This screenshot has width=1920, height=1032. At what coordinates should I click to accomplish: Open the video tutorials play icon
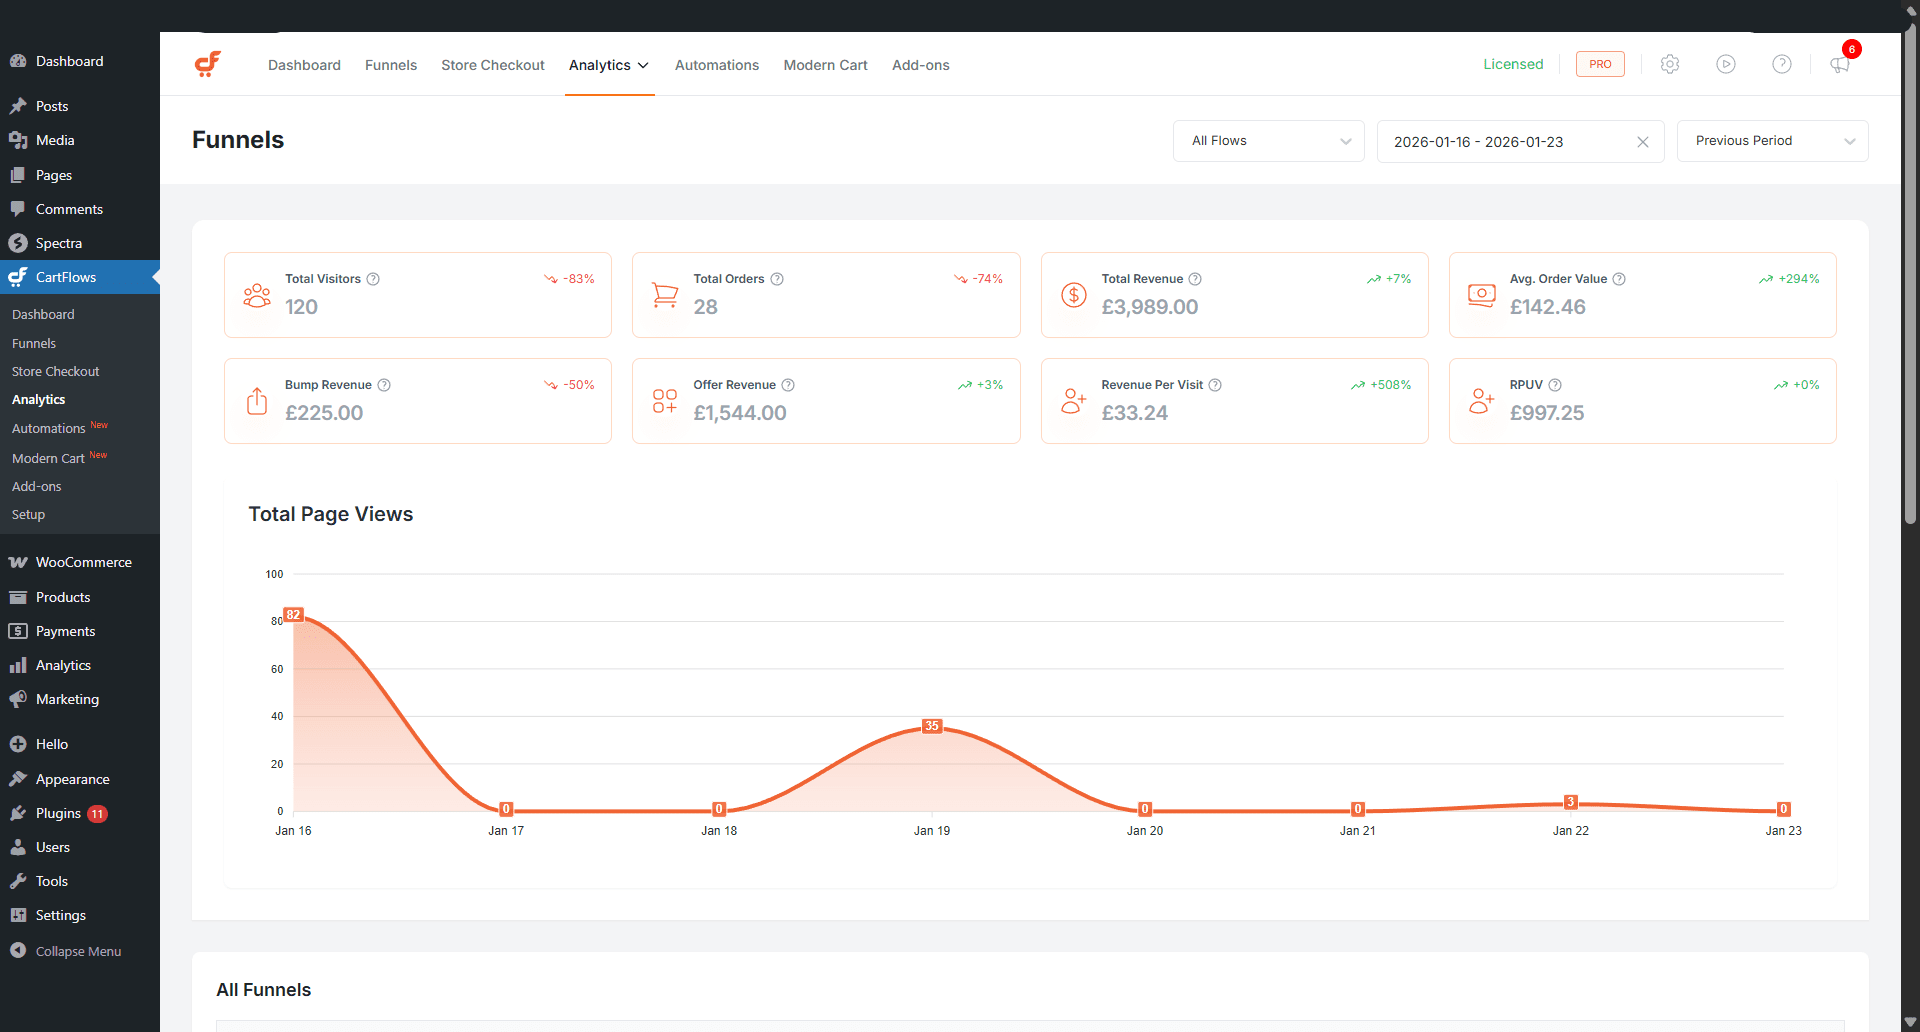[x=1726, y=64]
